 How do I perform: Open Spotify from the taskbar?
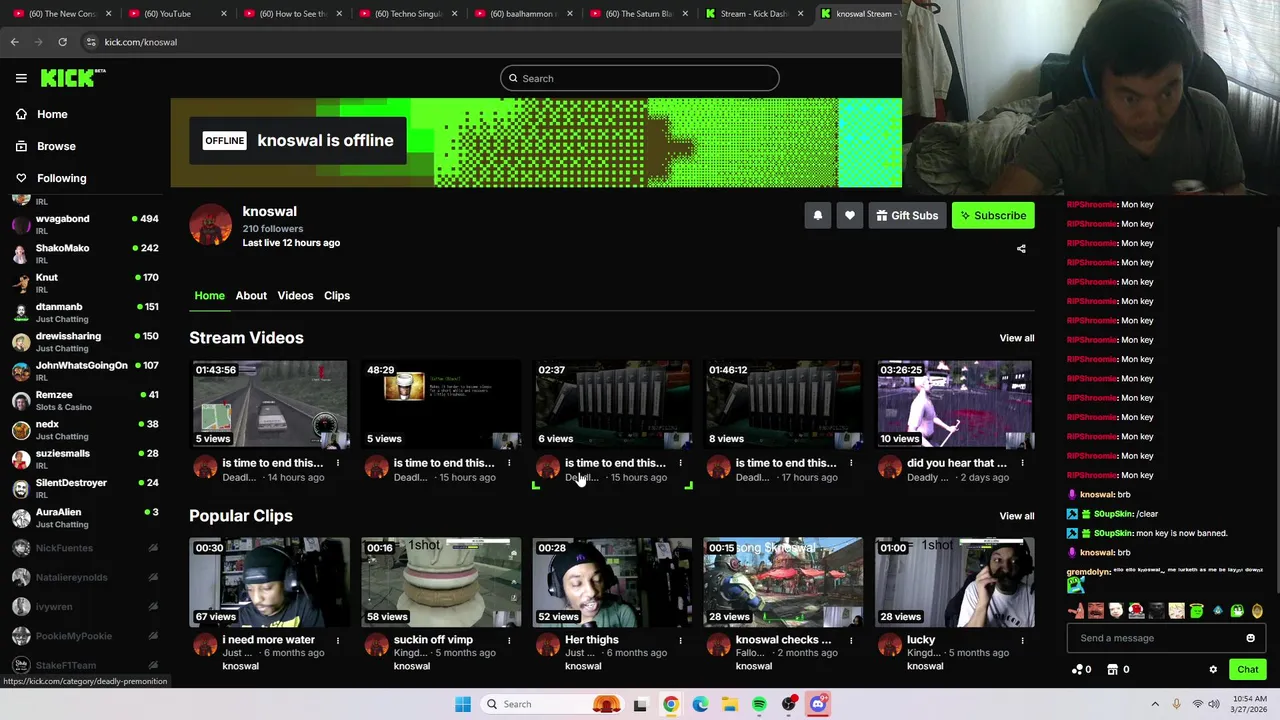[759, 704]
